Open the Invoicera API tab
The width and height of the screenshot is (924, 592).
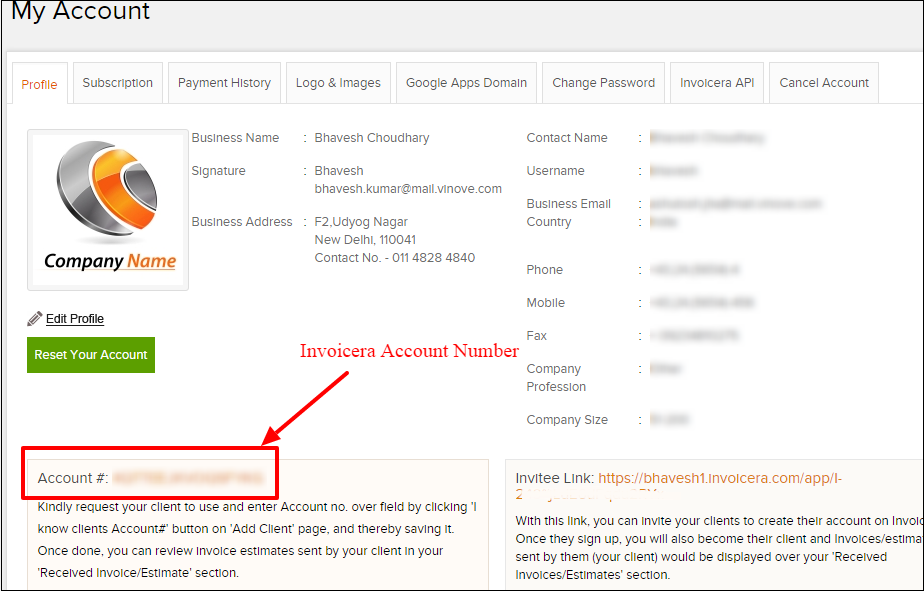tap(717, 82)
